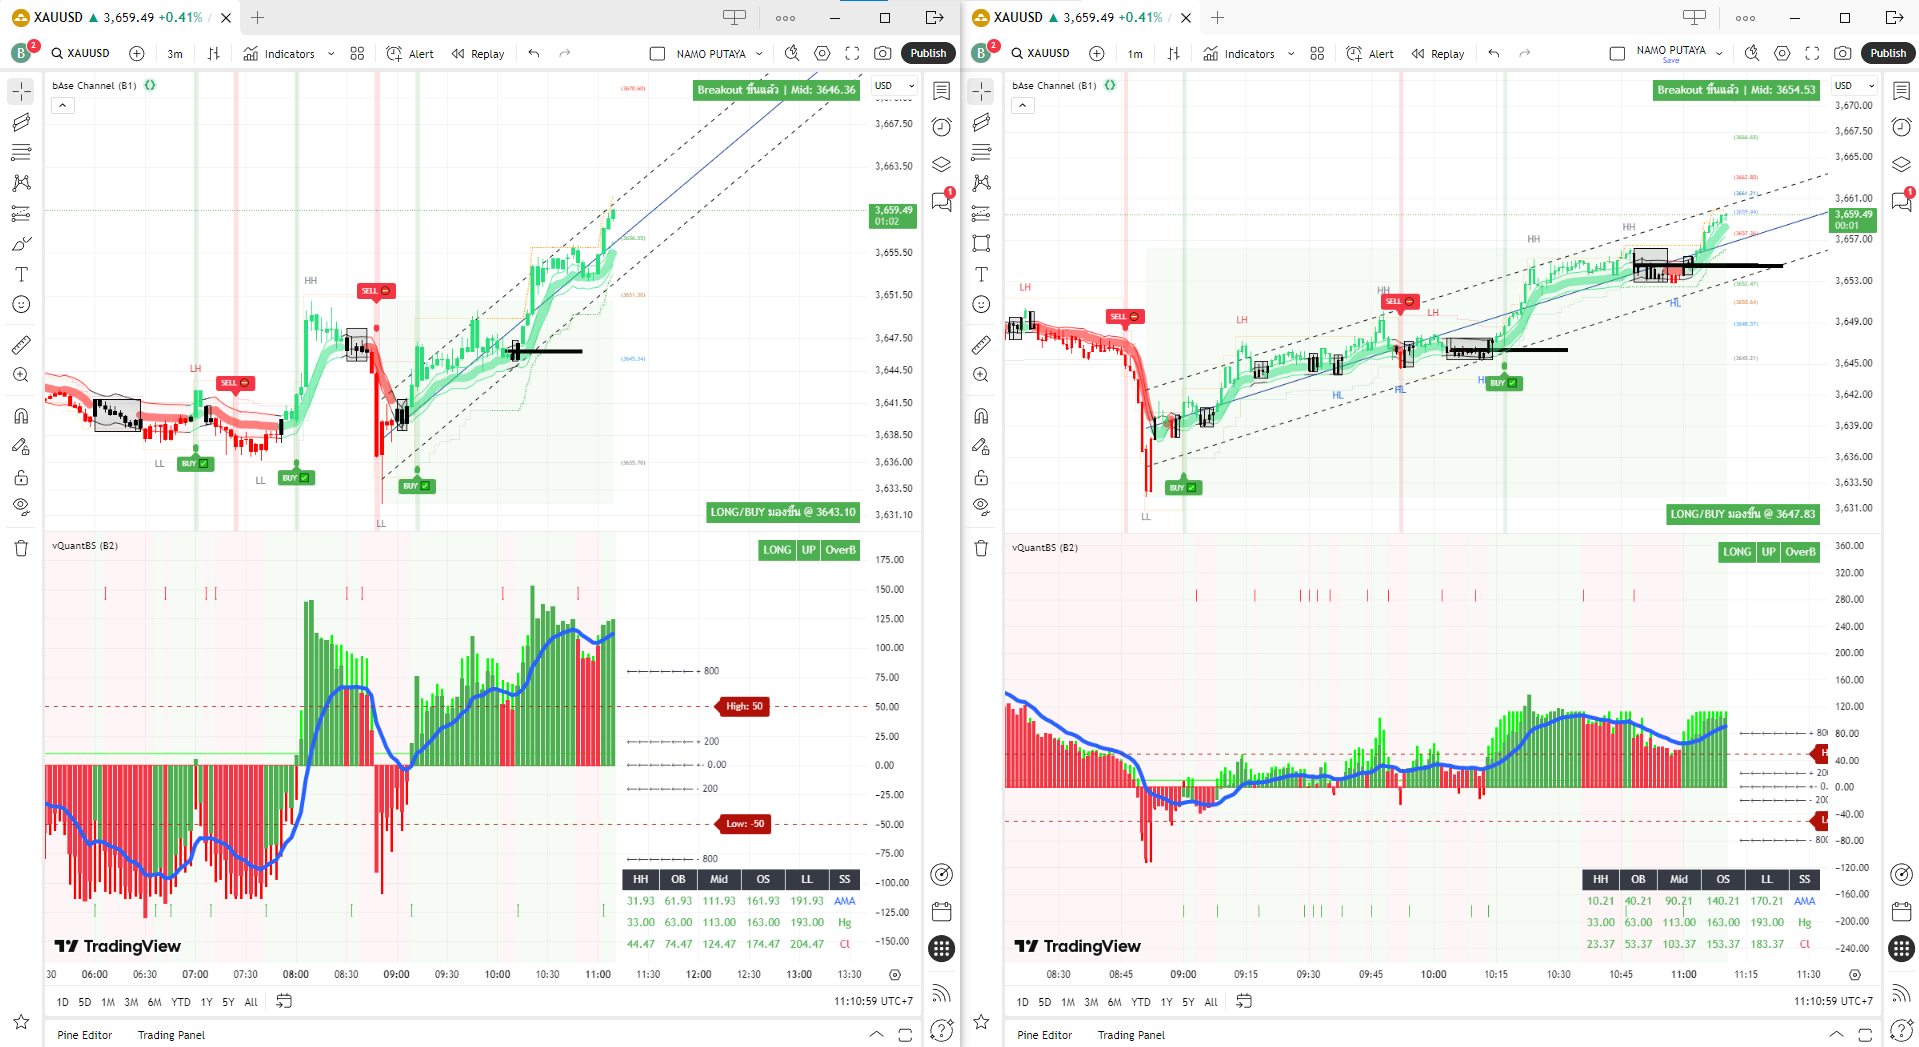Take a snapshot with right window's camera icon

point(1842,53)
